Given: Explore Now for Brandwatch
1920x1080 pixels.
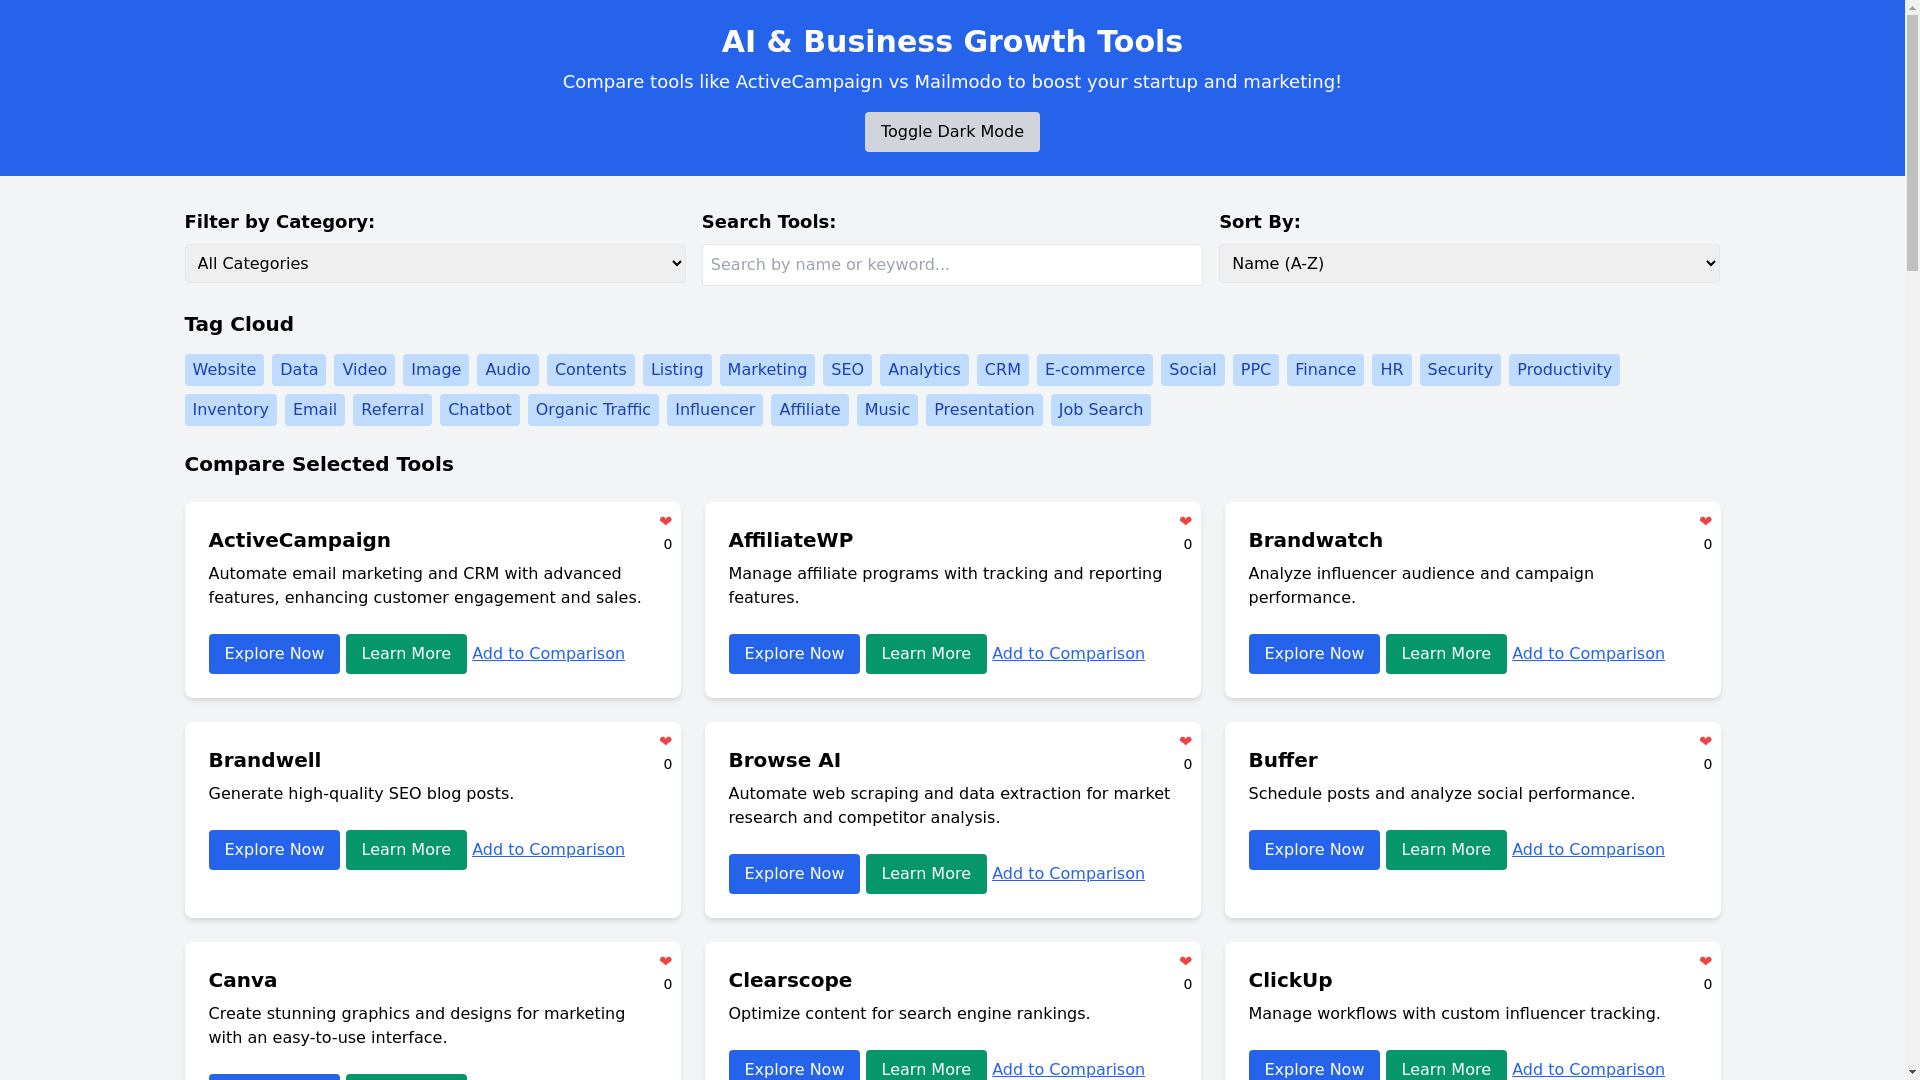Looking at the screenshot, I should [x=1314, y=654].
